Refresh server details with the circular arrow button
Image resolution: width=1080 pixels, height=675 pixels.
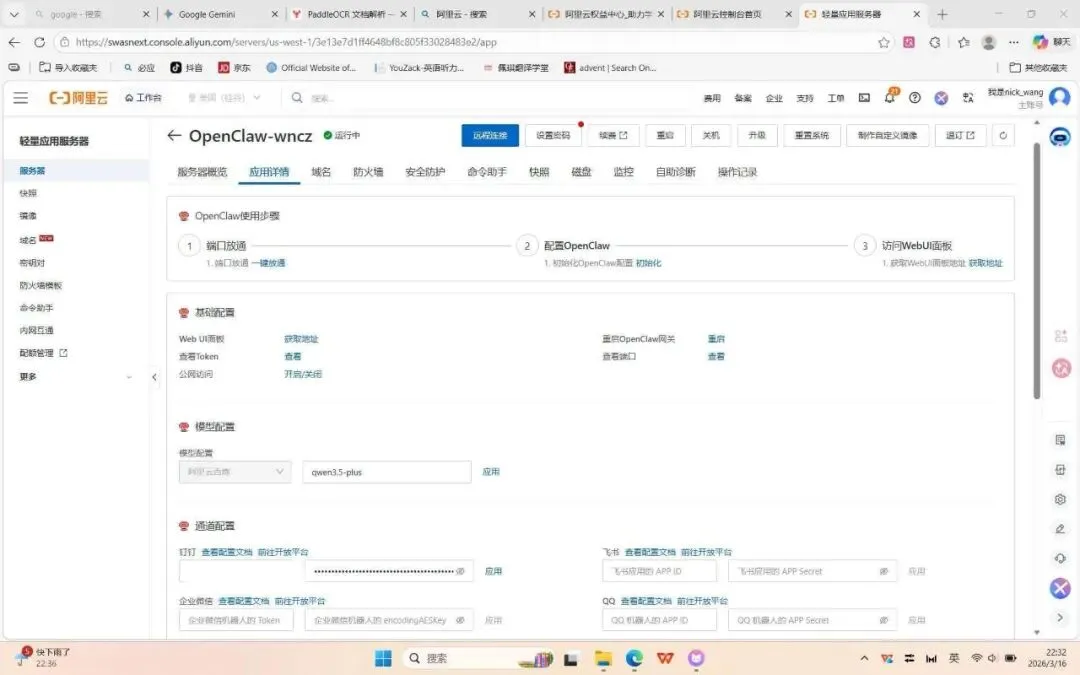(x=1003, y=136)
